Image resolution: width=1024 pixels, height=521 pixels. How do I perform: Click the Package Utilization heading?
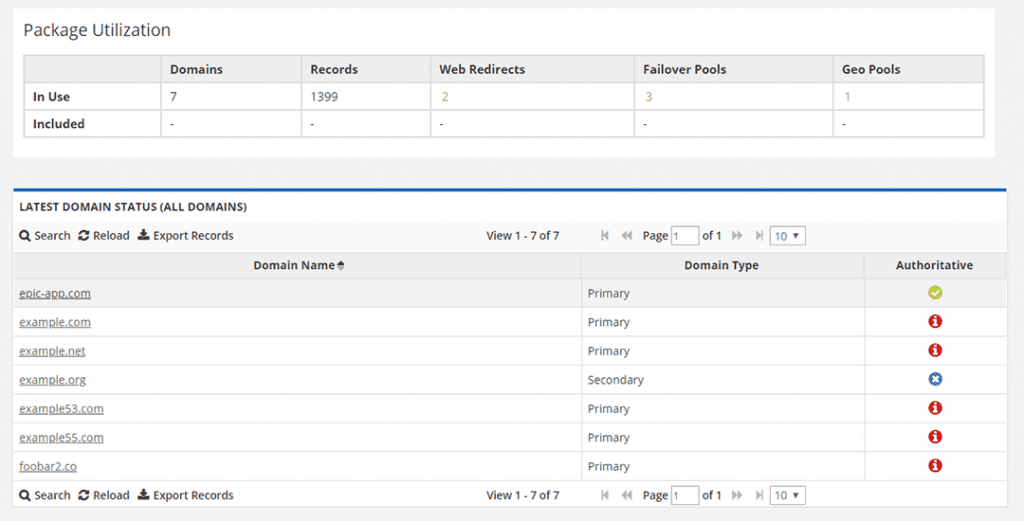pos(97,30)
